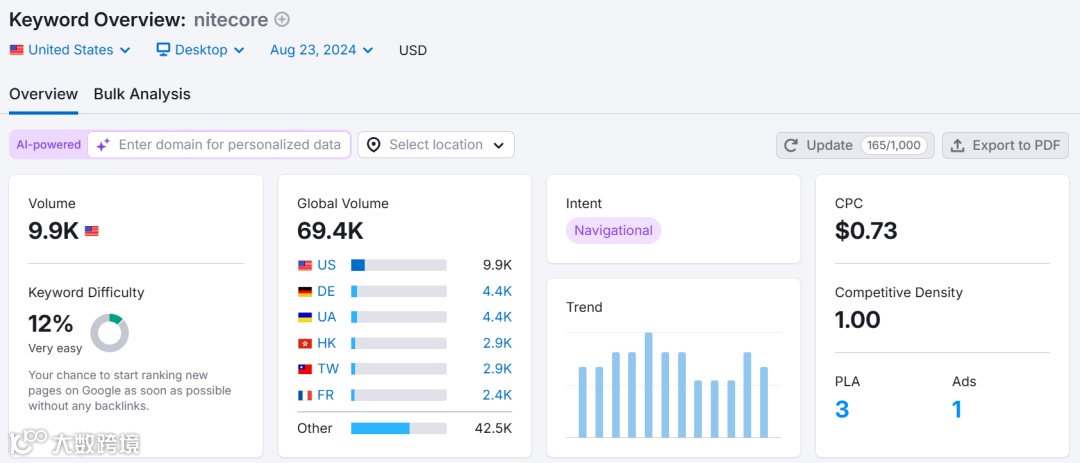Switch to the Bulk Analysis tab
Viewport: 1080px width, 463px height.
coord(142,94)
